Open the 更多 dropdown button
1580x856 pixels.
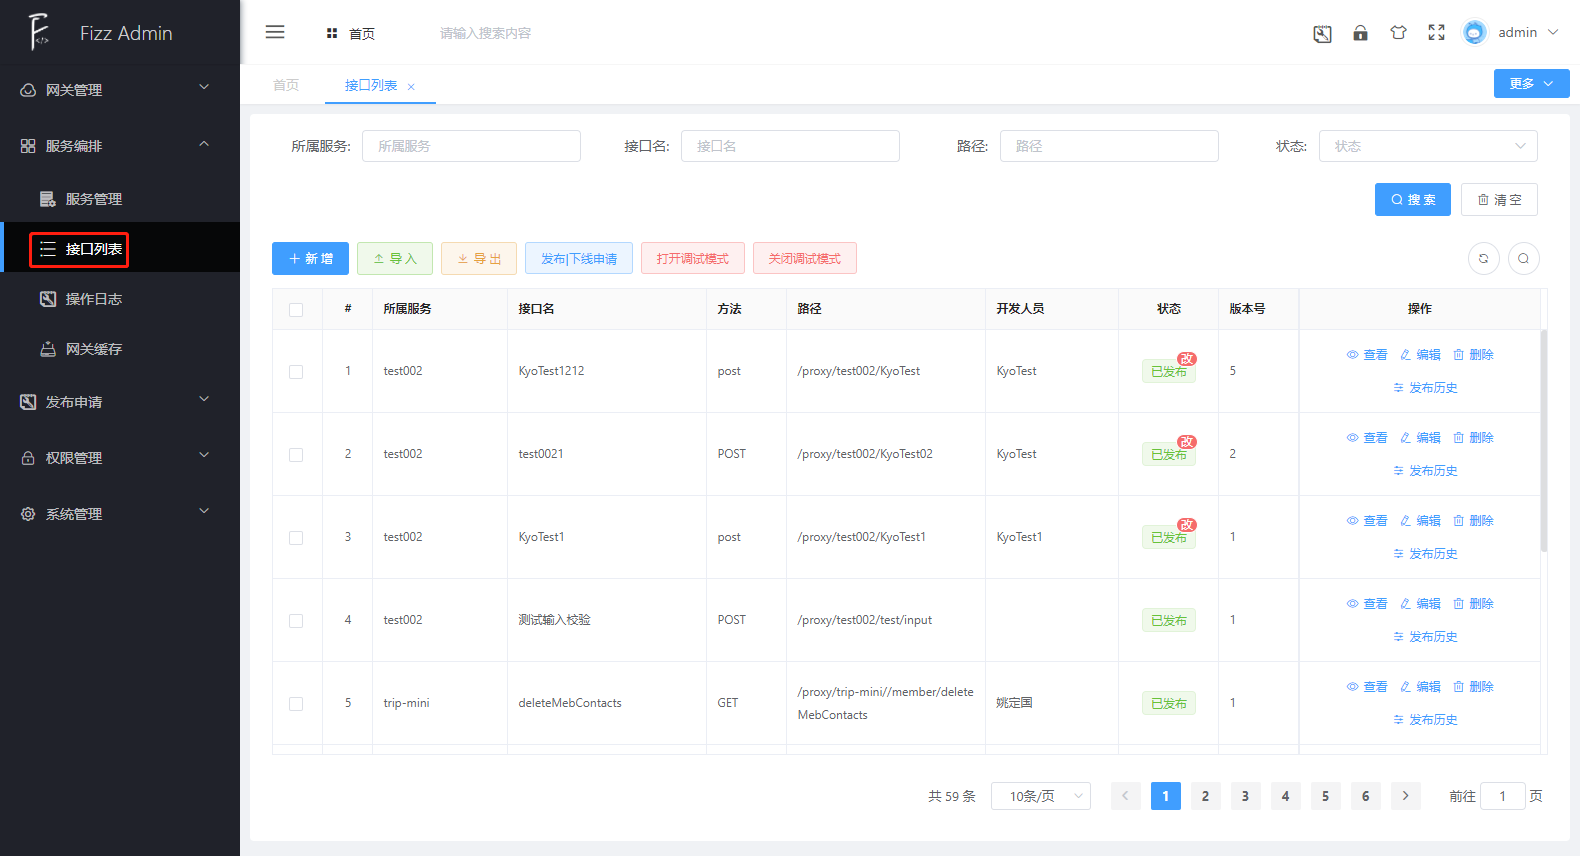tap(1532, 84)
